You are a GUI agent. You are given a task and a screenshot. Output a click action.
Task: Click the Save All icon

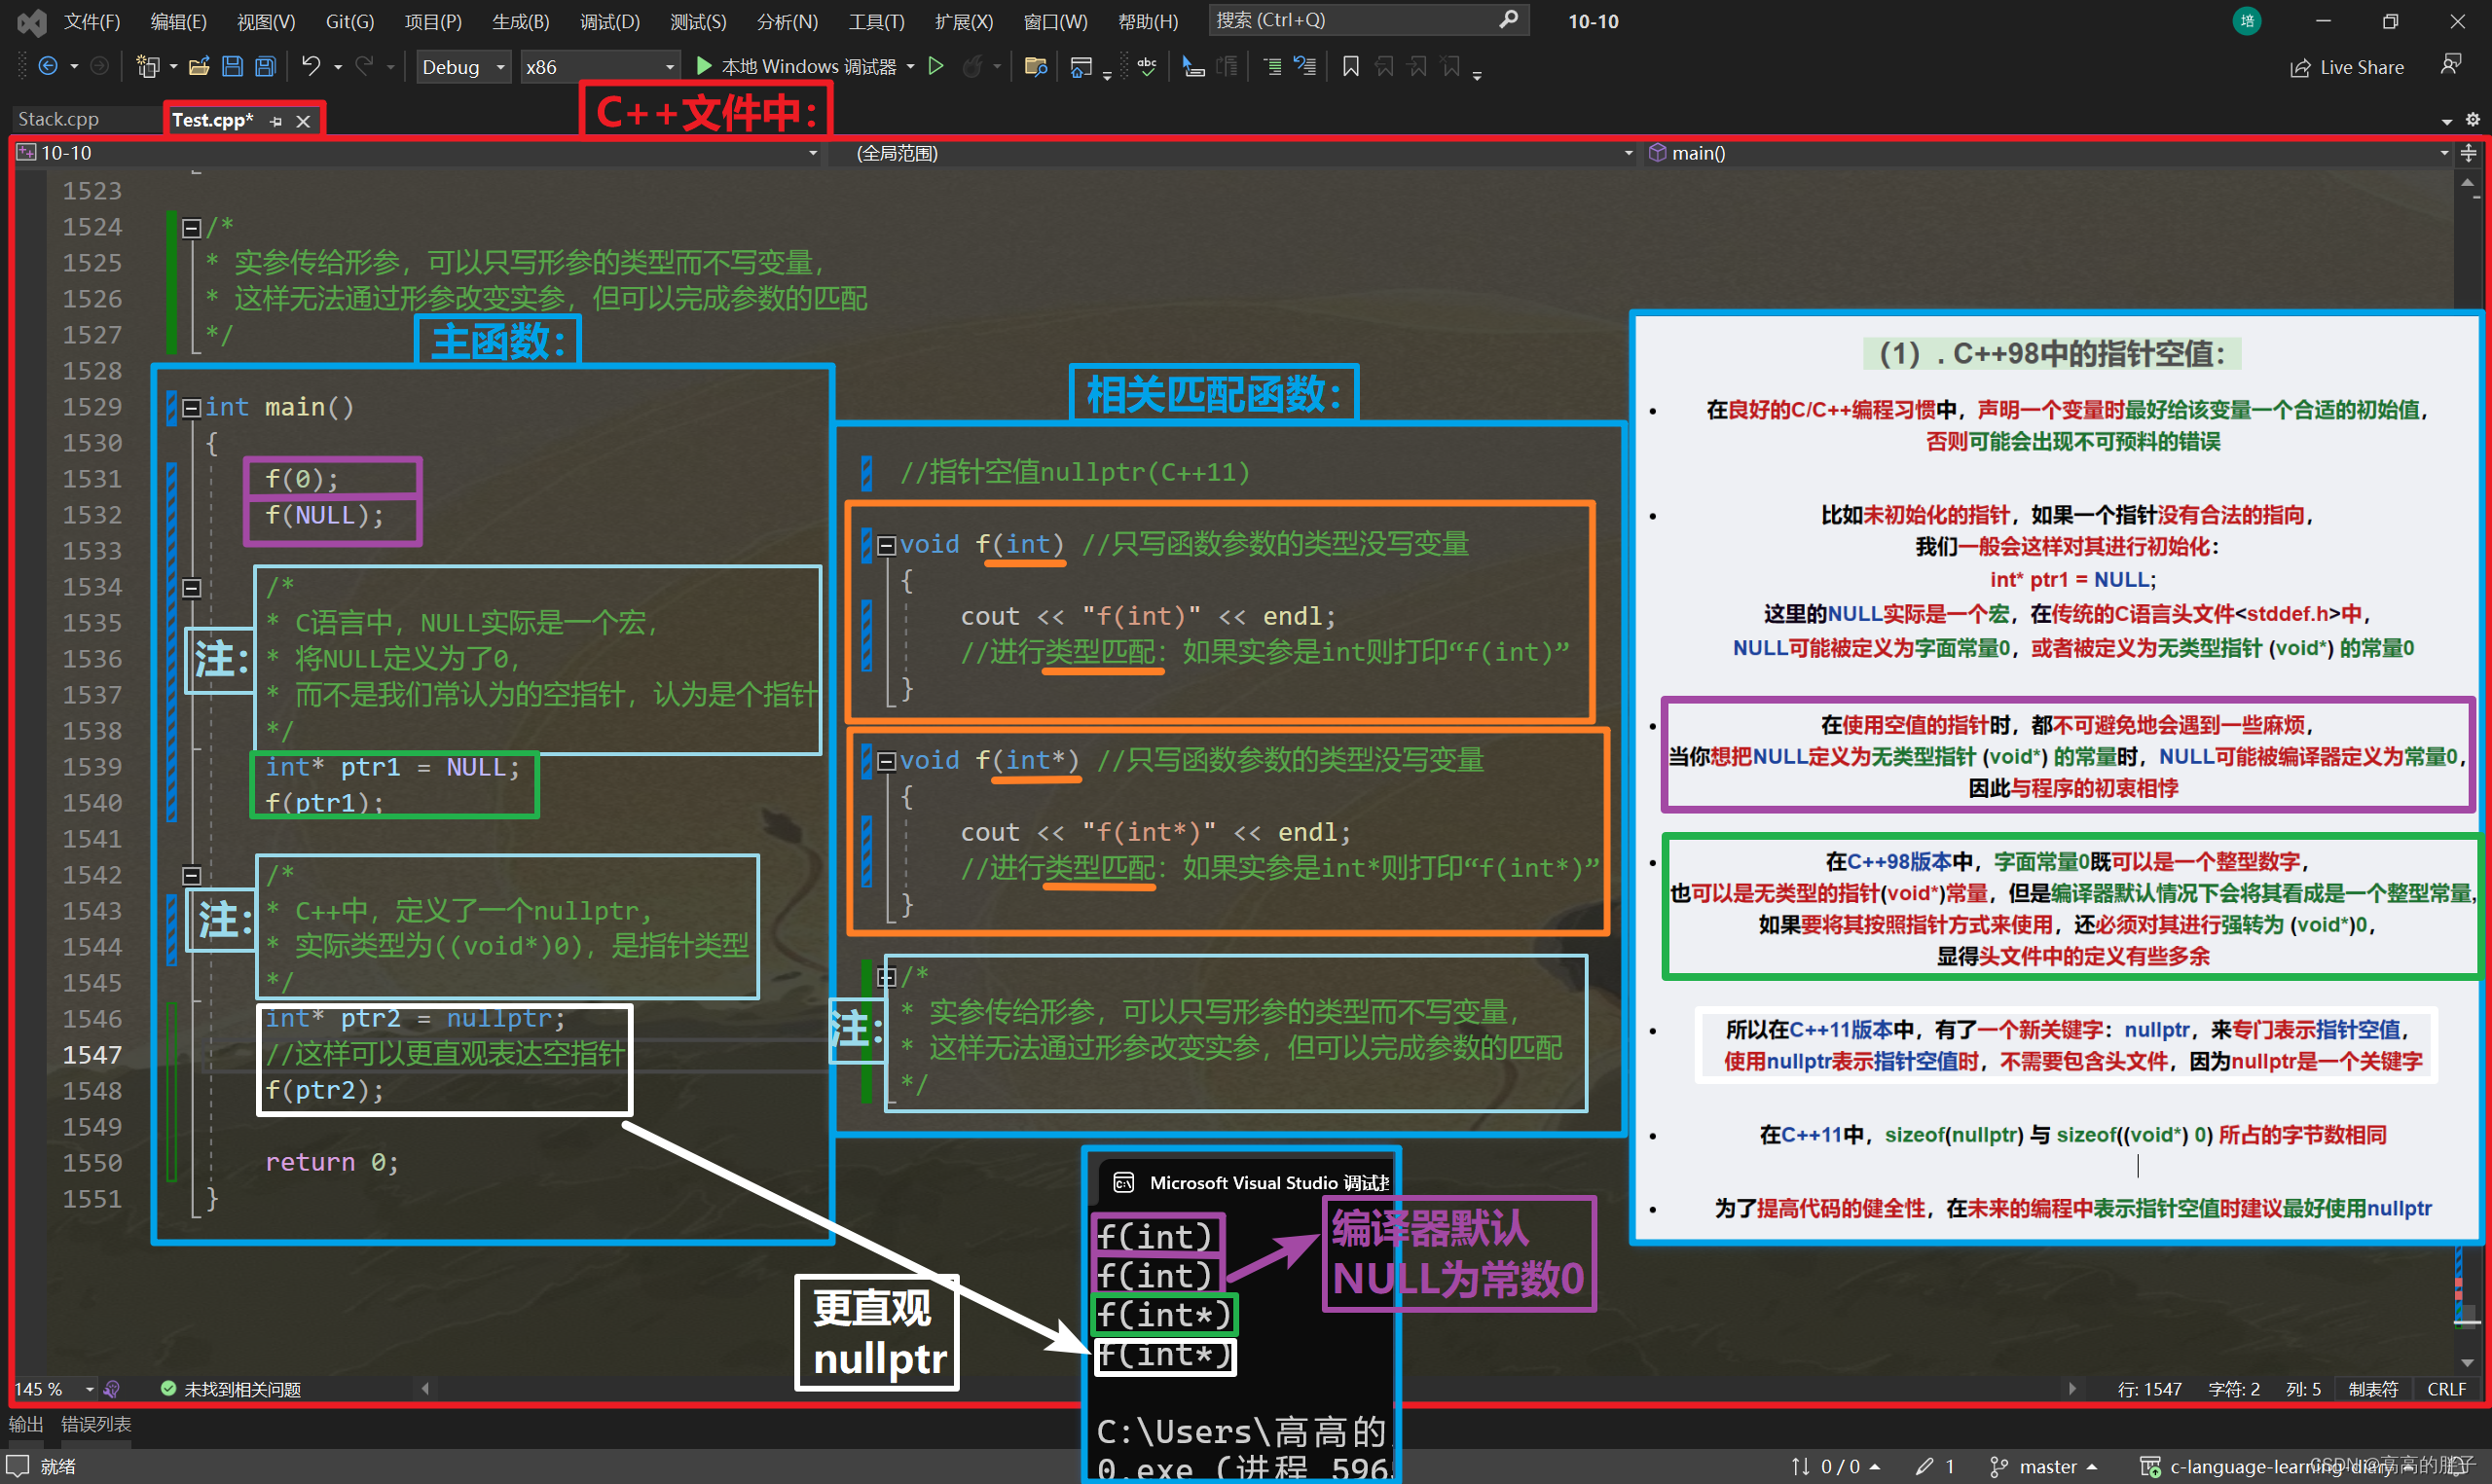click(x=265, y=67)
